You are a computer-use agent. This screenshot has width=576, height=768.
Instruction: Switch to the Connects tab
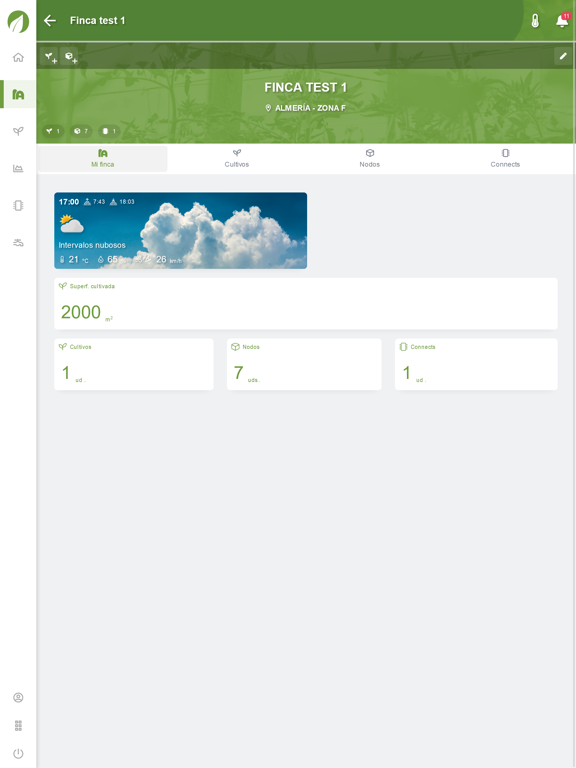coord(505,159)
